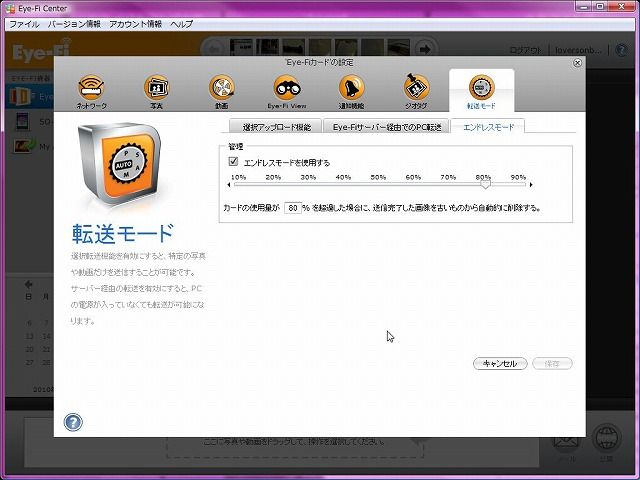640x480 pixels.
Task: Click the Eye-Fi Center title bar icon
Action: pyautogui.click(x=11, y=8)
